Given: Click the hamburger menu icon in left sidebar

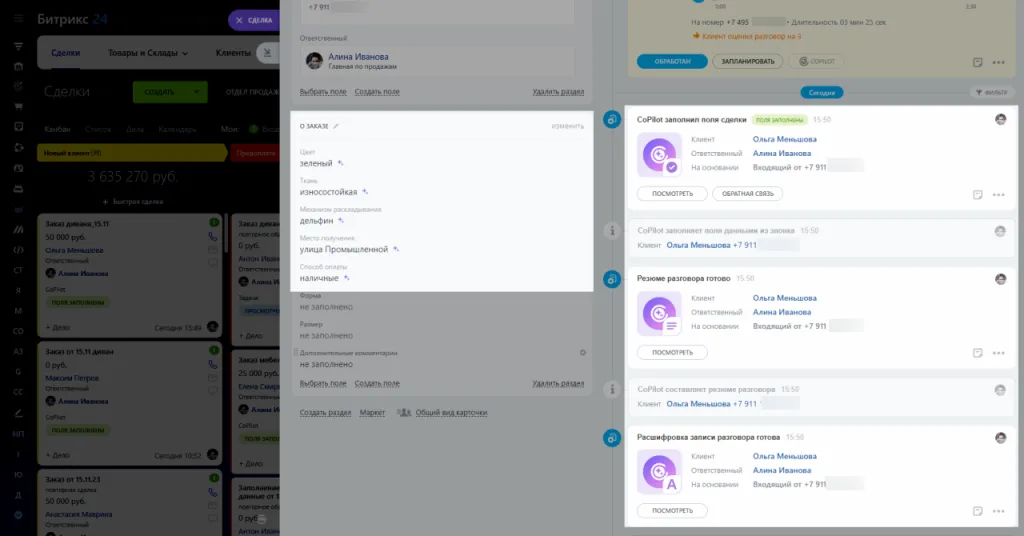Looking at the screenshot, I should click(x=18, y=47).
